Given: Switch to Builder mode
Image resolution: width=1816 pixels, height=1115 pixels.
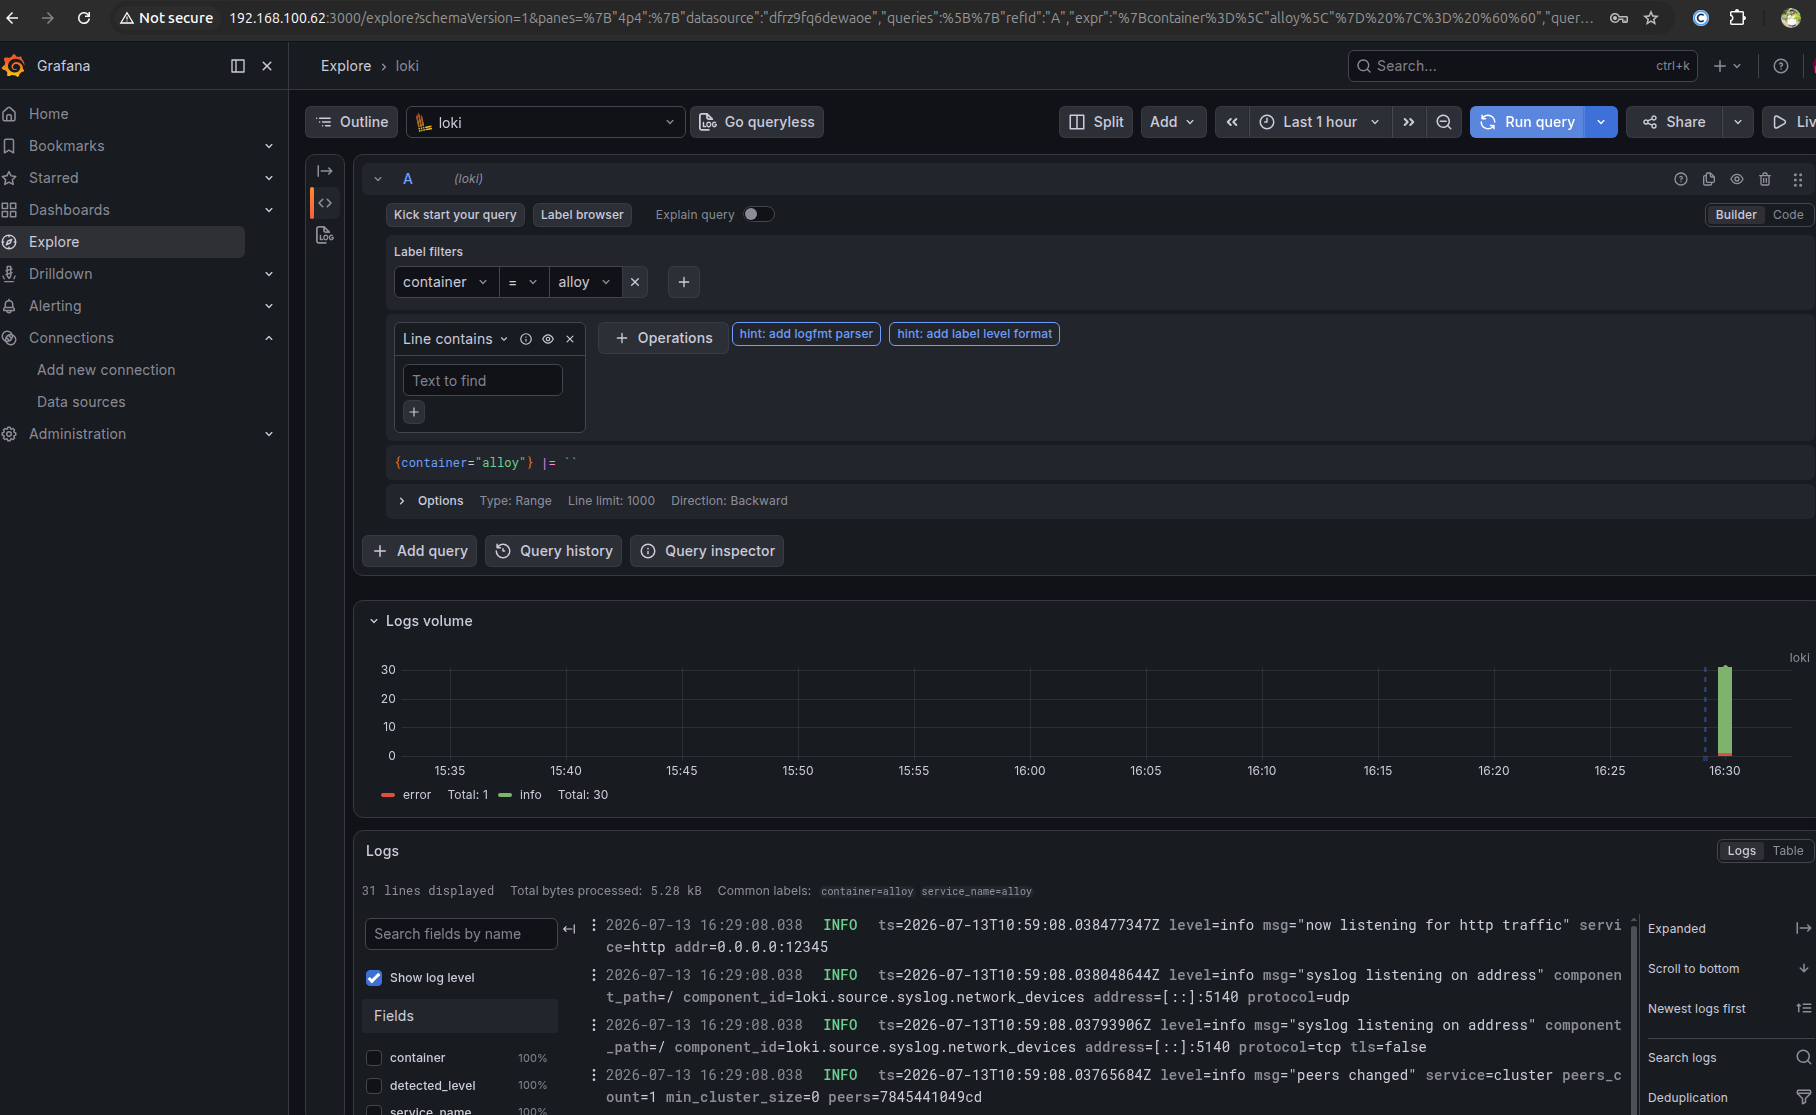Looking at the screenshot, I should coord(1736,215).
